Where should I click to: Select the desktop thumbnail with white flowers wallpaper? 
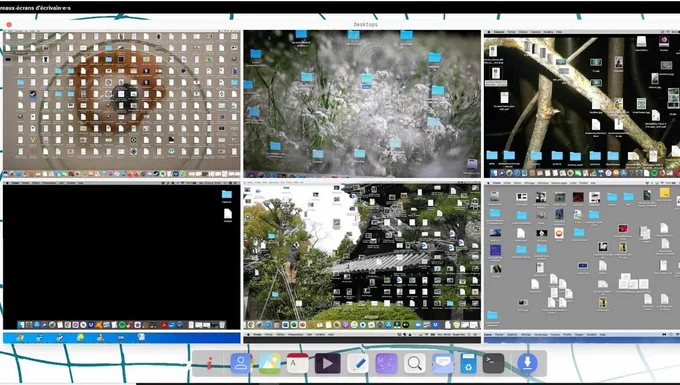coord(362,104)
